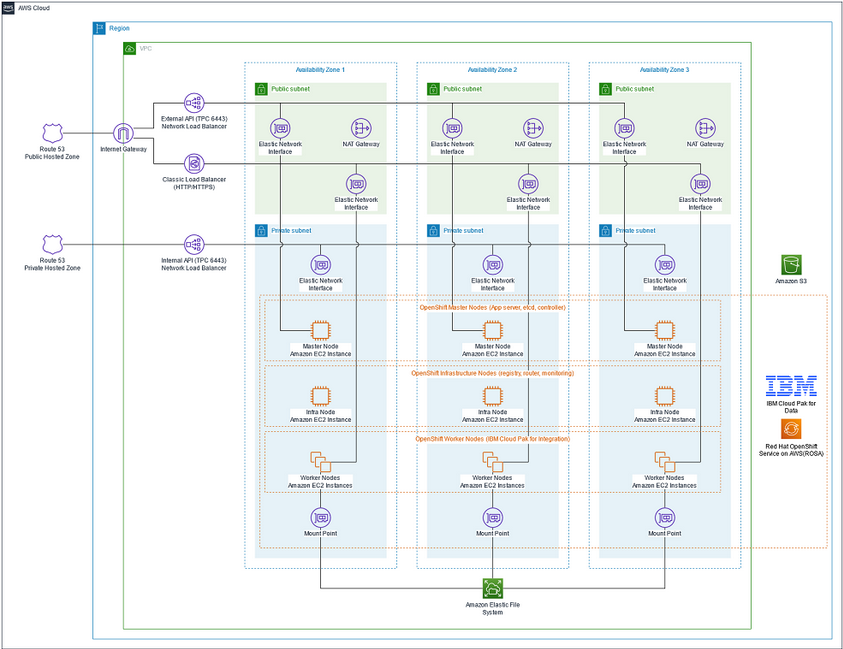The height and width of the screenshot is (649, 843).
Task: Click the 'Availability Zone 3' label
Action: (x=665, y=70)
